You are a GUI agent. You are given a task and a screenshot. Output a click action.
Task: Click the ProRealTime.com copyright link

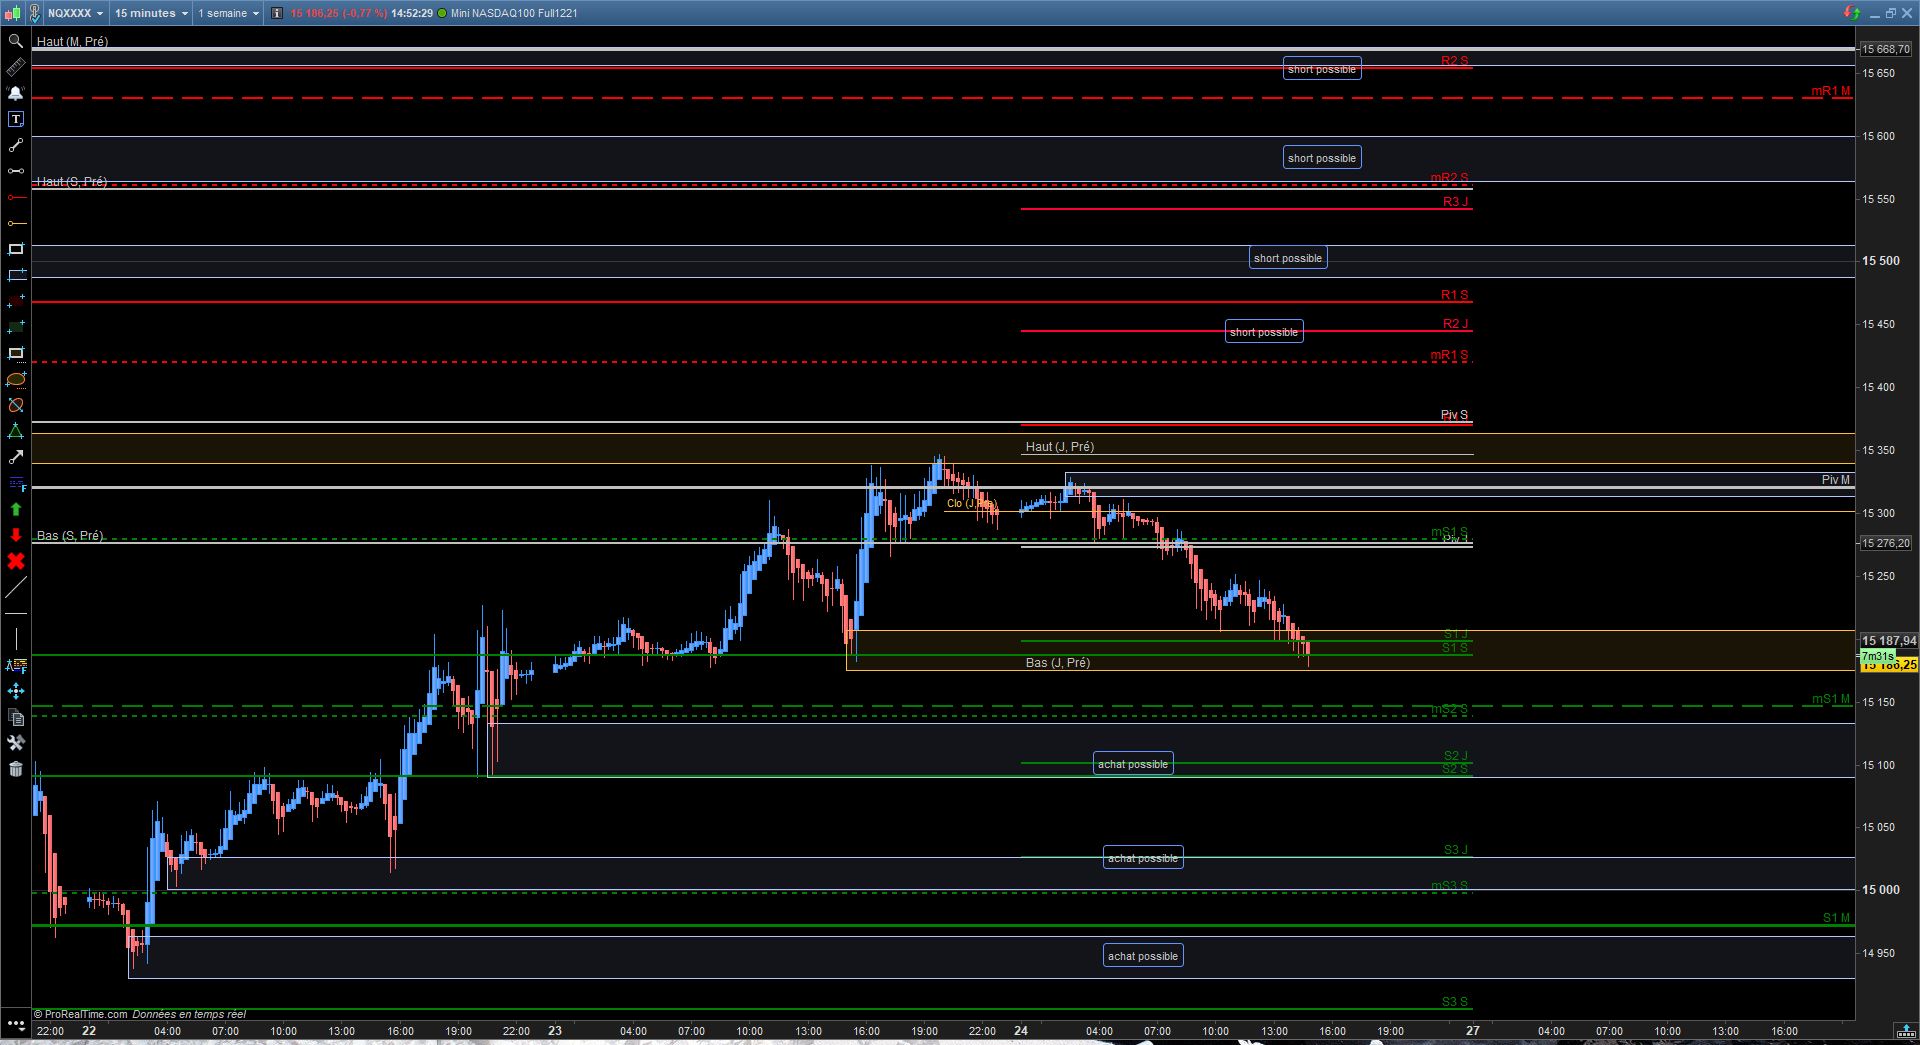pyautogui.click(x=81, y=1014)
